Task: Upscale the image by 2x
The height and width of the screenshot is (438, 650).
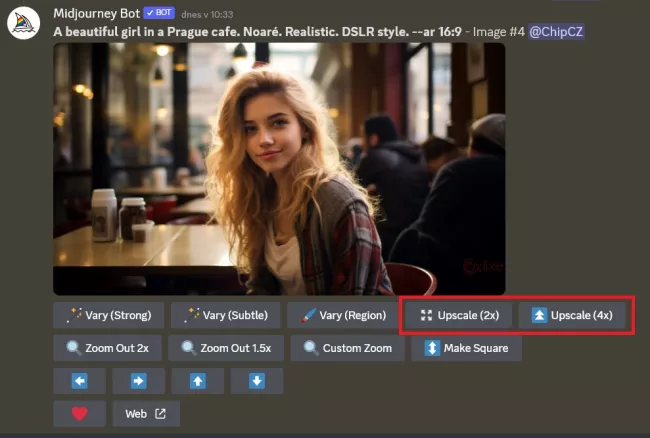Action: coord(459,315)
